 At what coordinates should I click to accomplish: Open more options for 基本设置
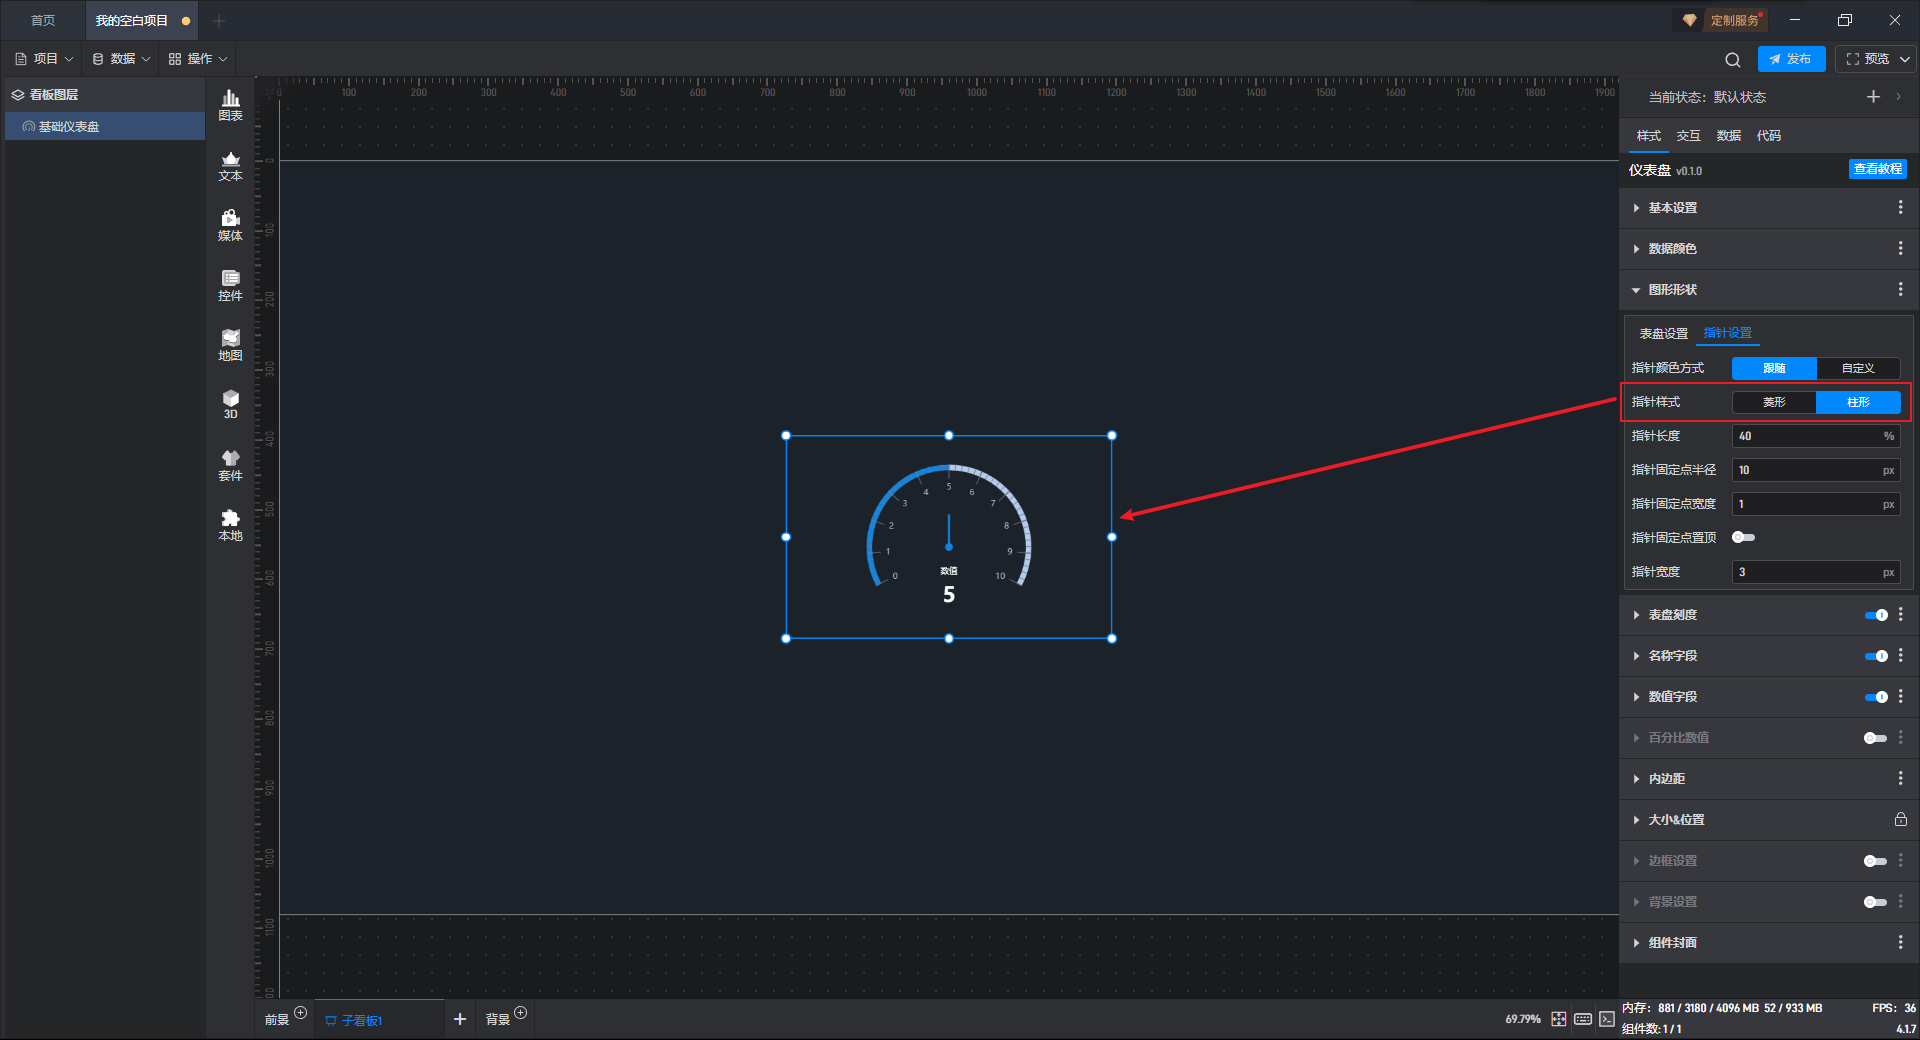click(x=1900, y=207)
